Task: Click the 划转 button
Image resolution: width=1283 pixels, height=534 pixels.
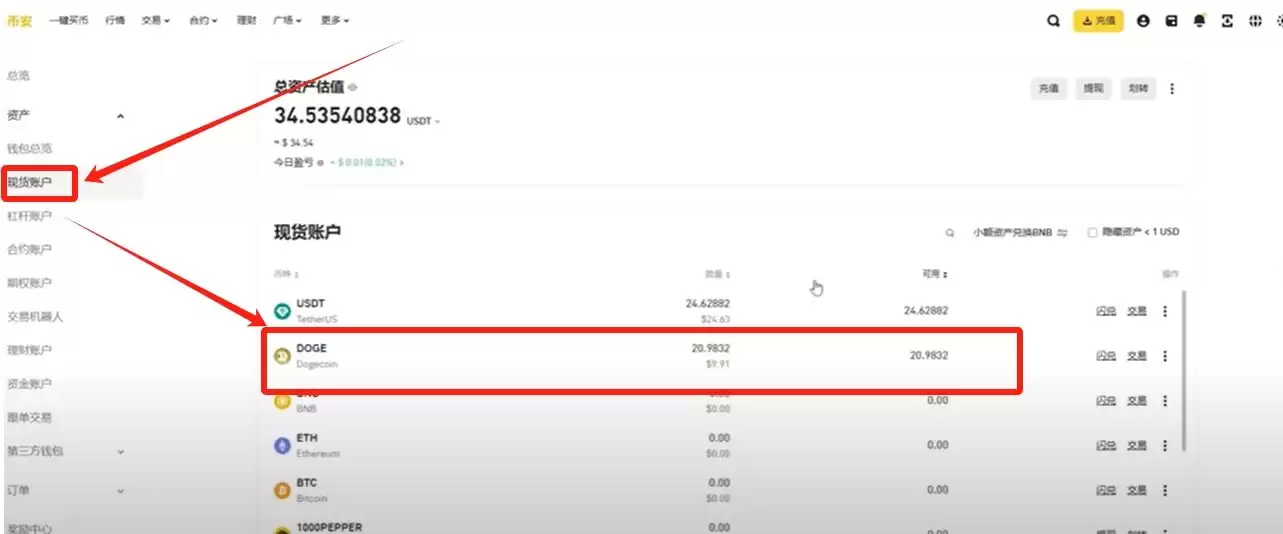Action: (1138, 88)
